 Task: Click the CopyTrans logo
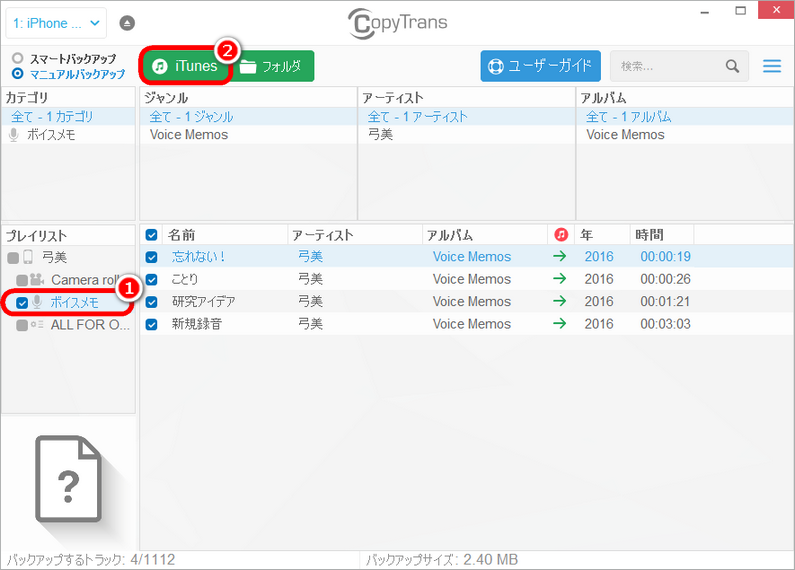398,23
